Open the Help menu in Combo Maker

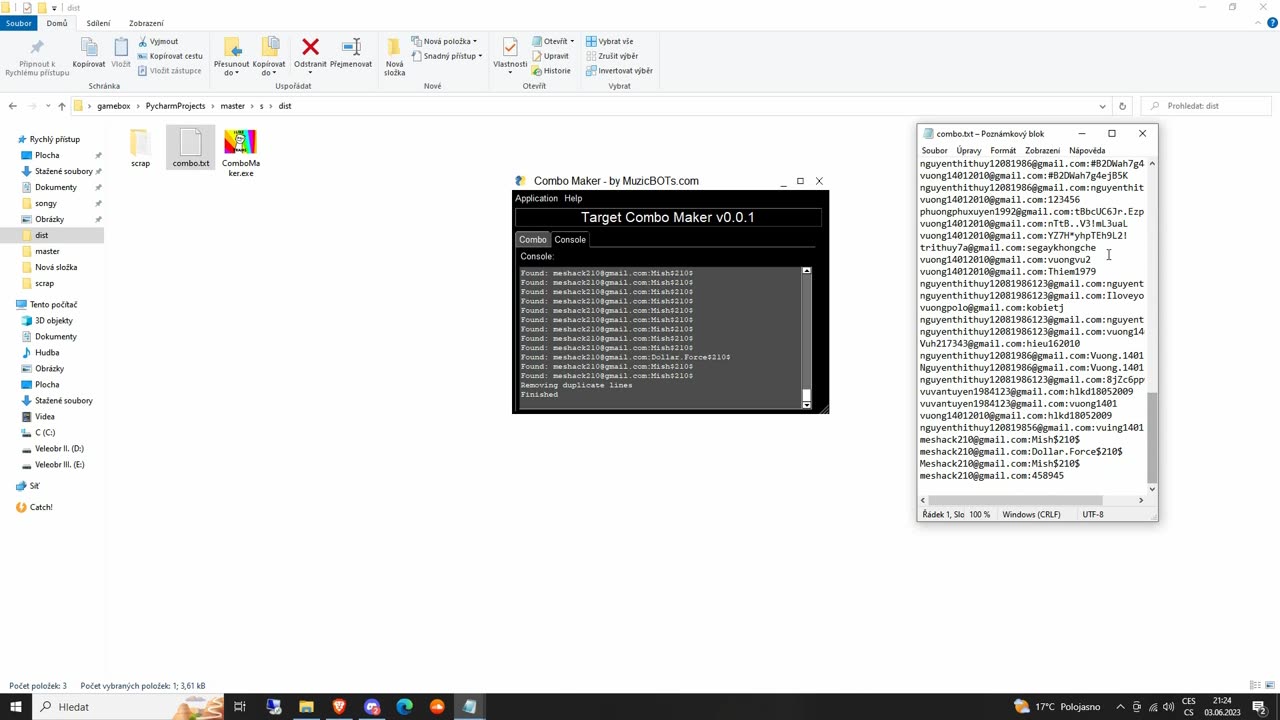573,198
